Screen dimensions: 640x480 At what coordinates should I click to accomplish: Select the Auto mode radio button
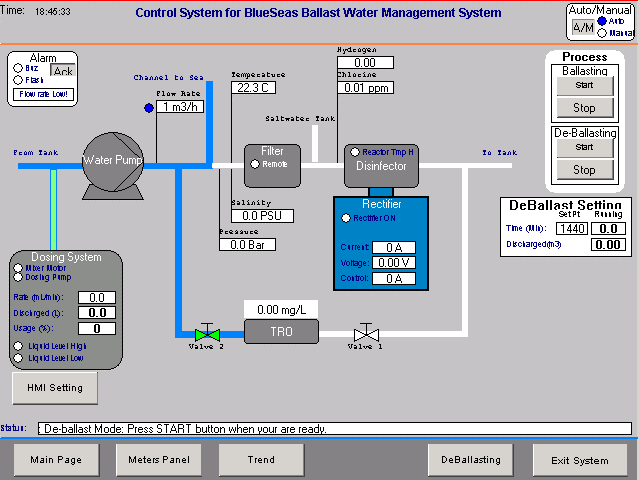tap(601, 21)
